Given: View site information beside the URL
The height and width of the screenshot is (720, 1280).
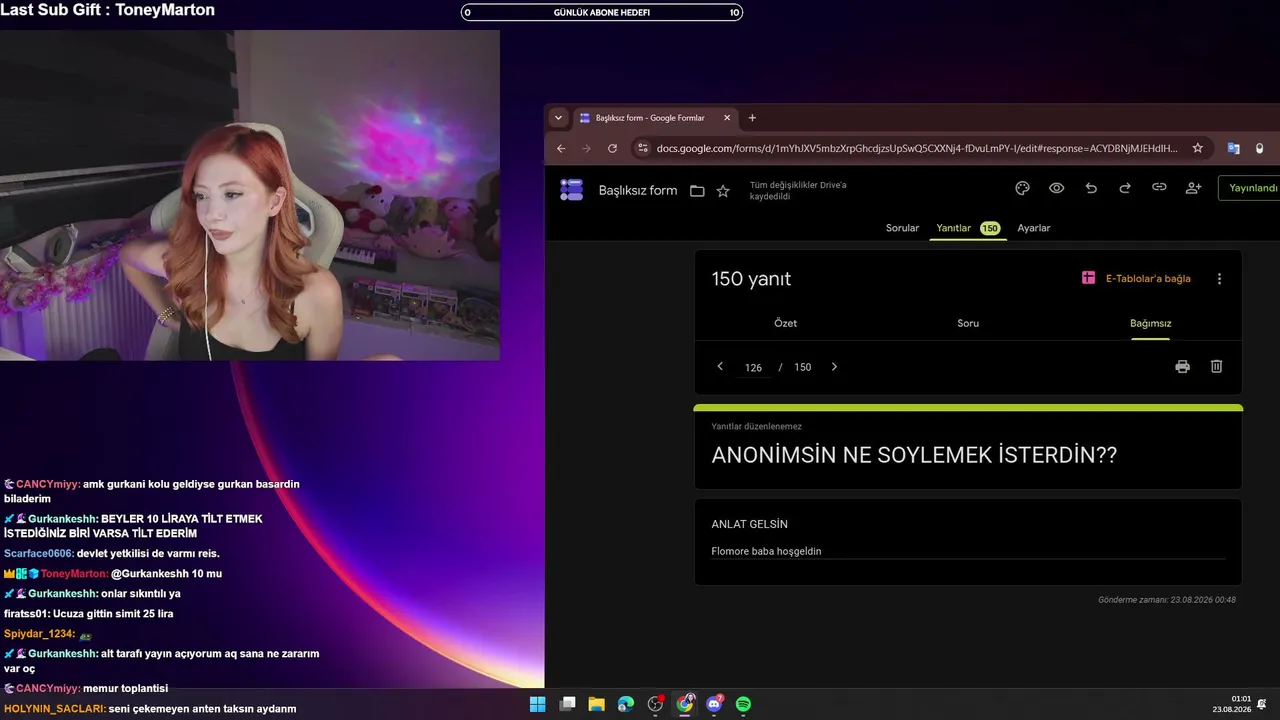Looking at the screenshot, I should [642, 148].
